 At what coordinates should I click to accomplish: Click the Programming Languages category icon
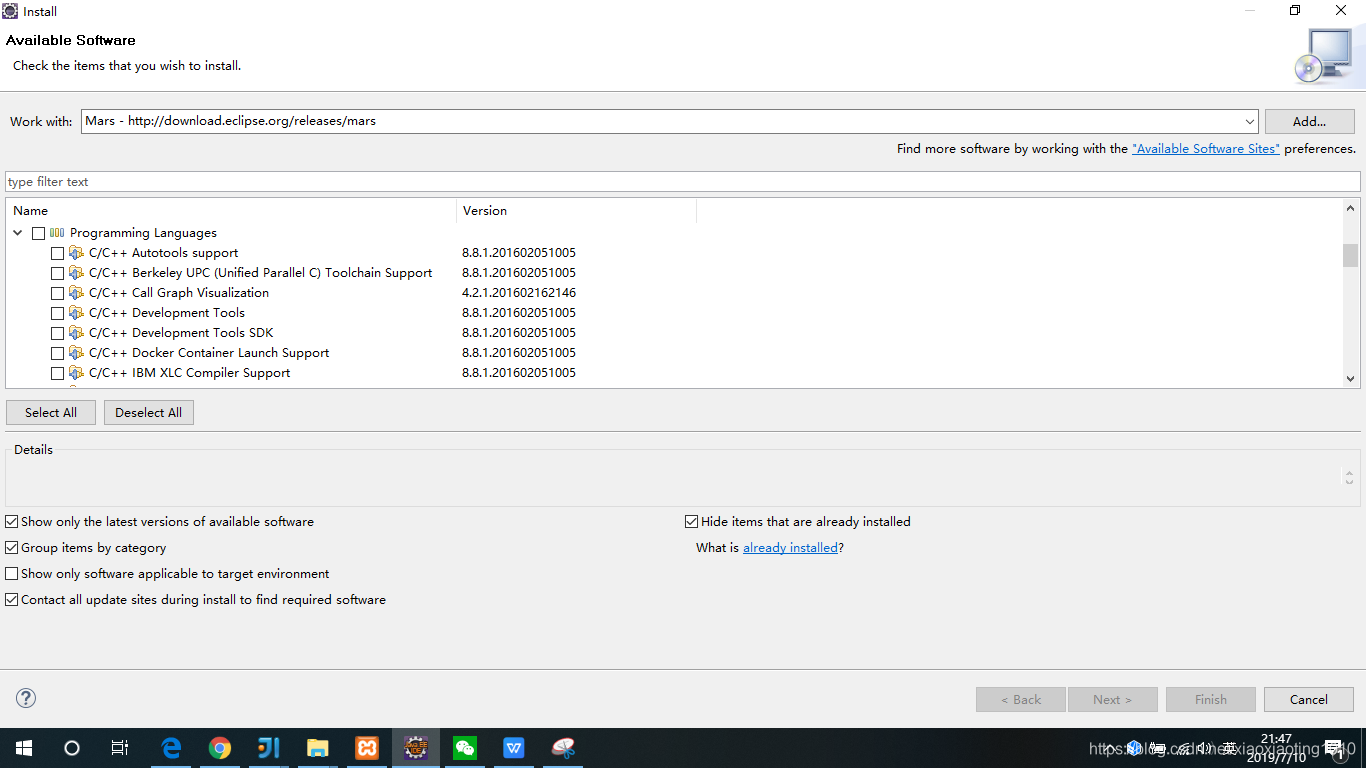click(57, 233)
